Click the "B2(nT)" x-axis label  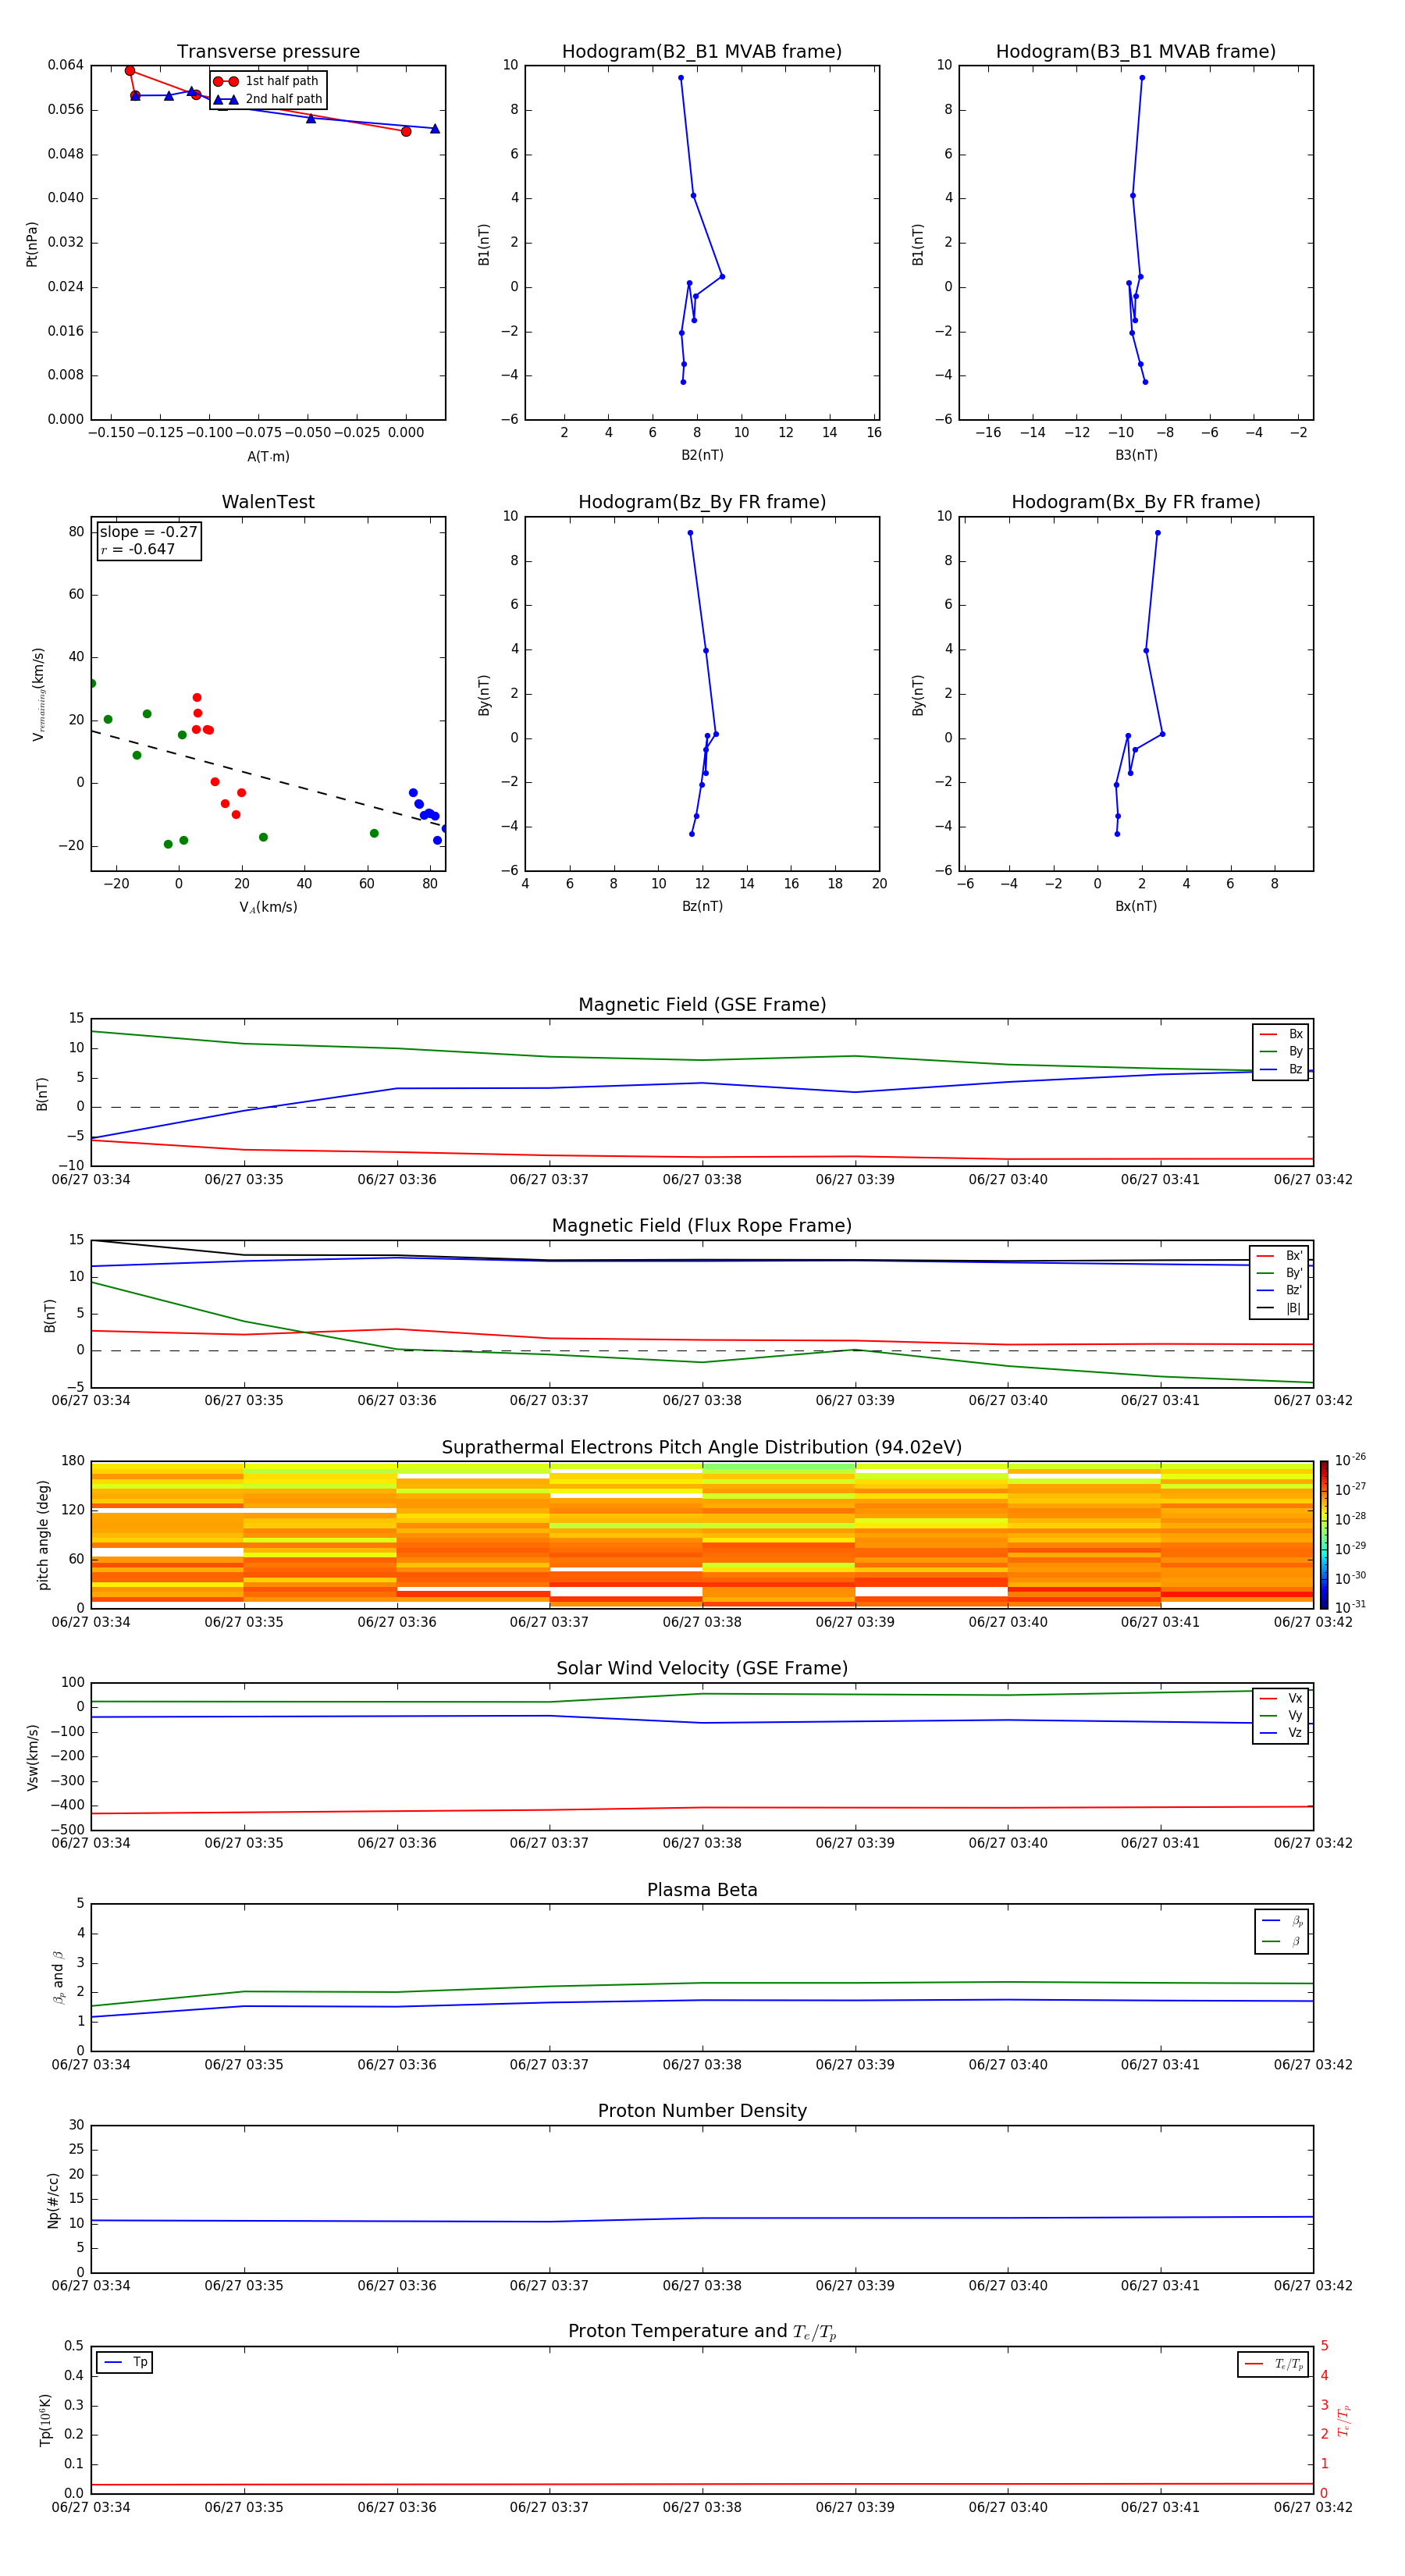pos(702,455)
